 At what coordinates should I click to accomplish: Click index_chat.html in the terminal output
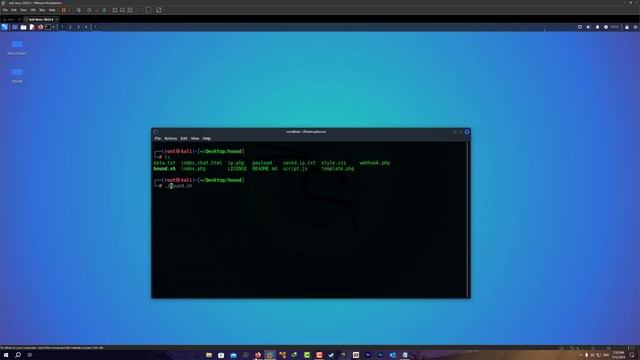click(x=202, y=163)
